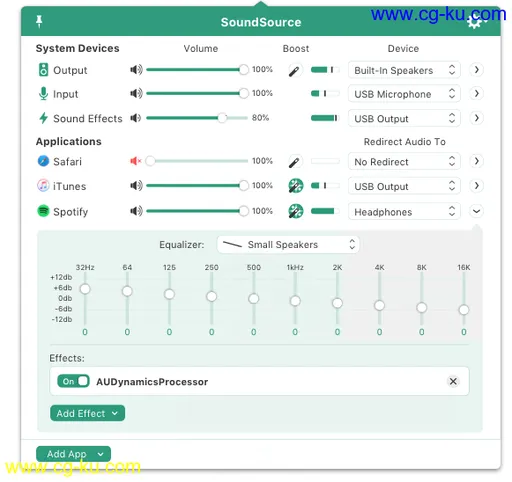Open the AUDynamicsProcessor effect row

click(x=259, y=381)
